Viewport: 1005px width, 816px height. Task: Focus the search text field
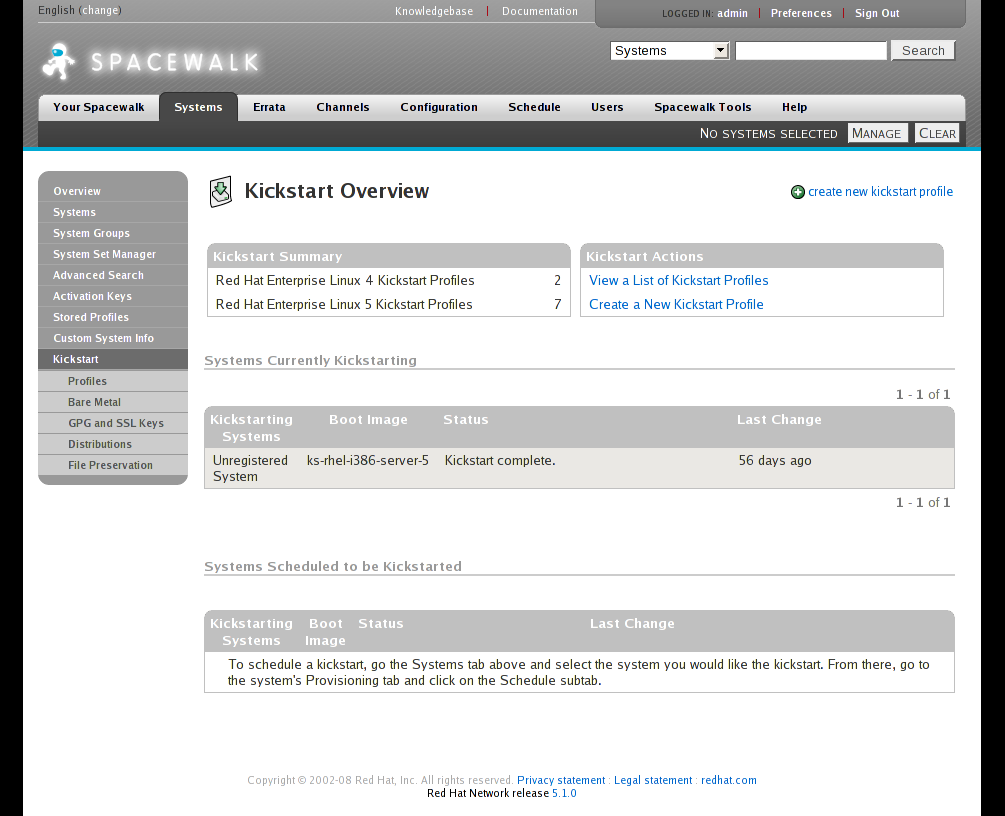pos(811,51)
